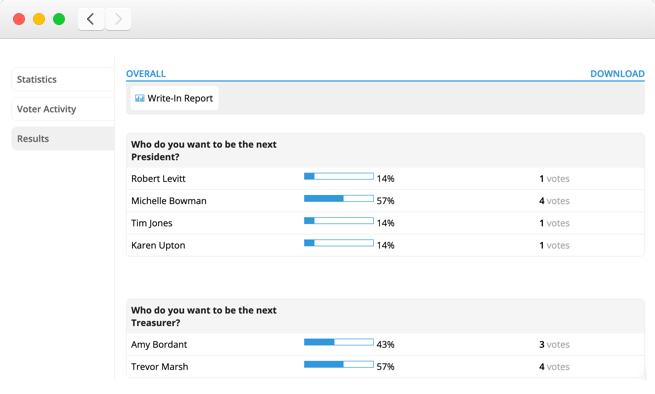The image size is (655, 394).
Task: Select the name Michelle Bowman
Action: [169, 201]
